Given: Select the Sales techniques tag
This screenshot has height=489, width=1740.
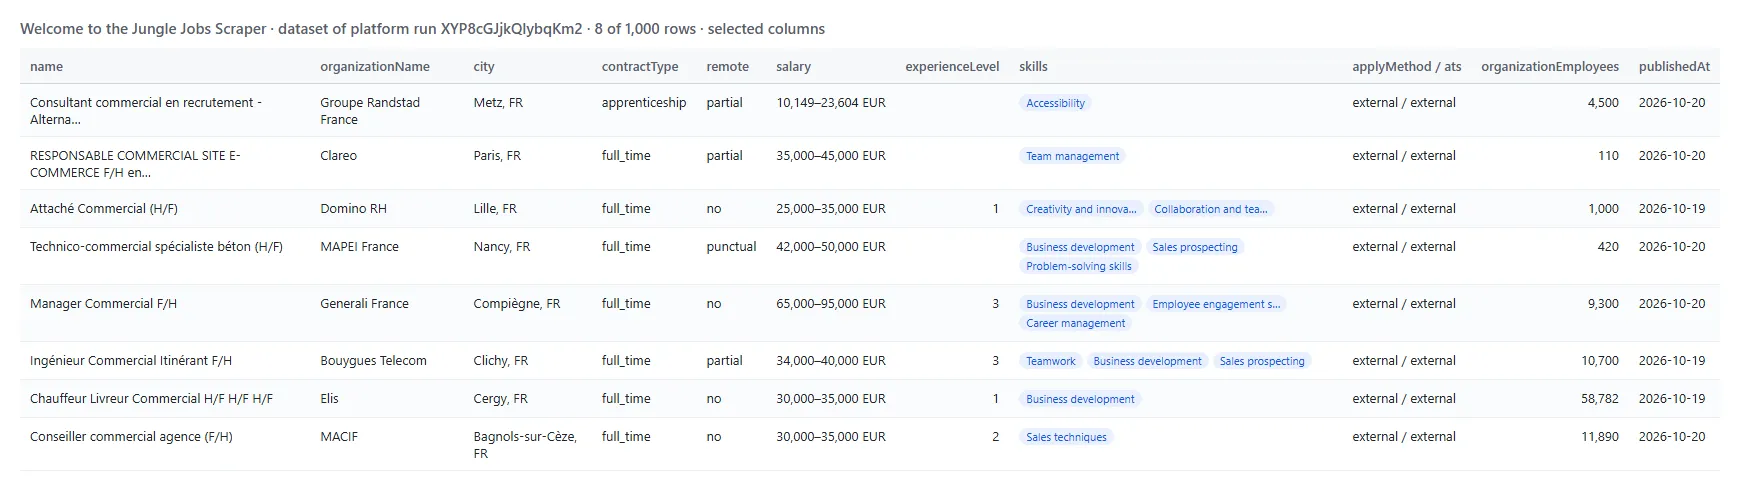Looking at the screenshot, I should point(1066,437).
